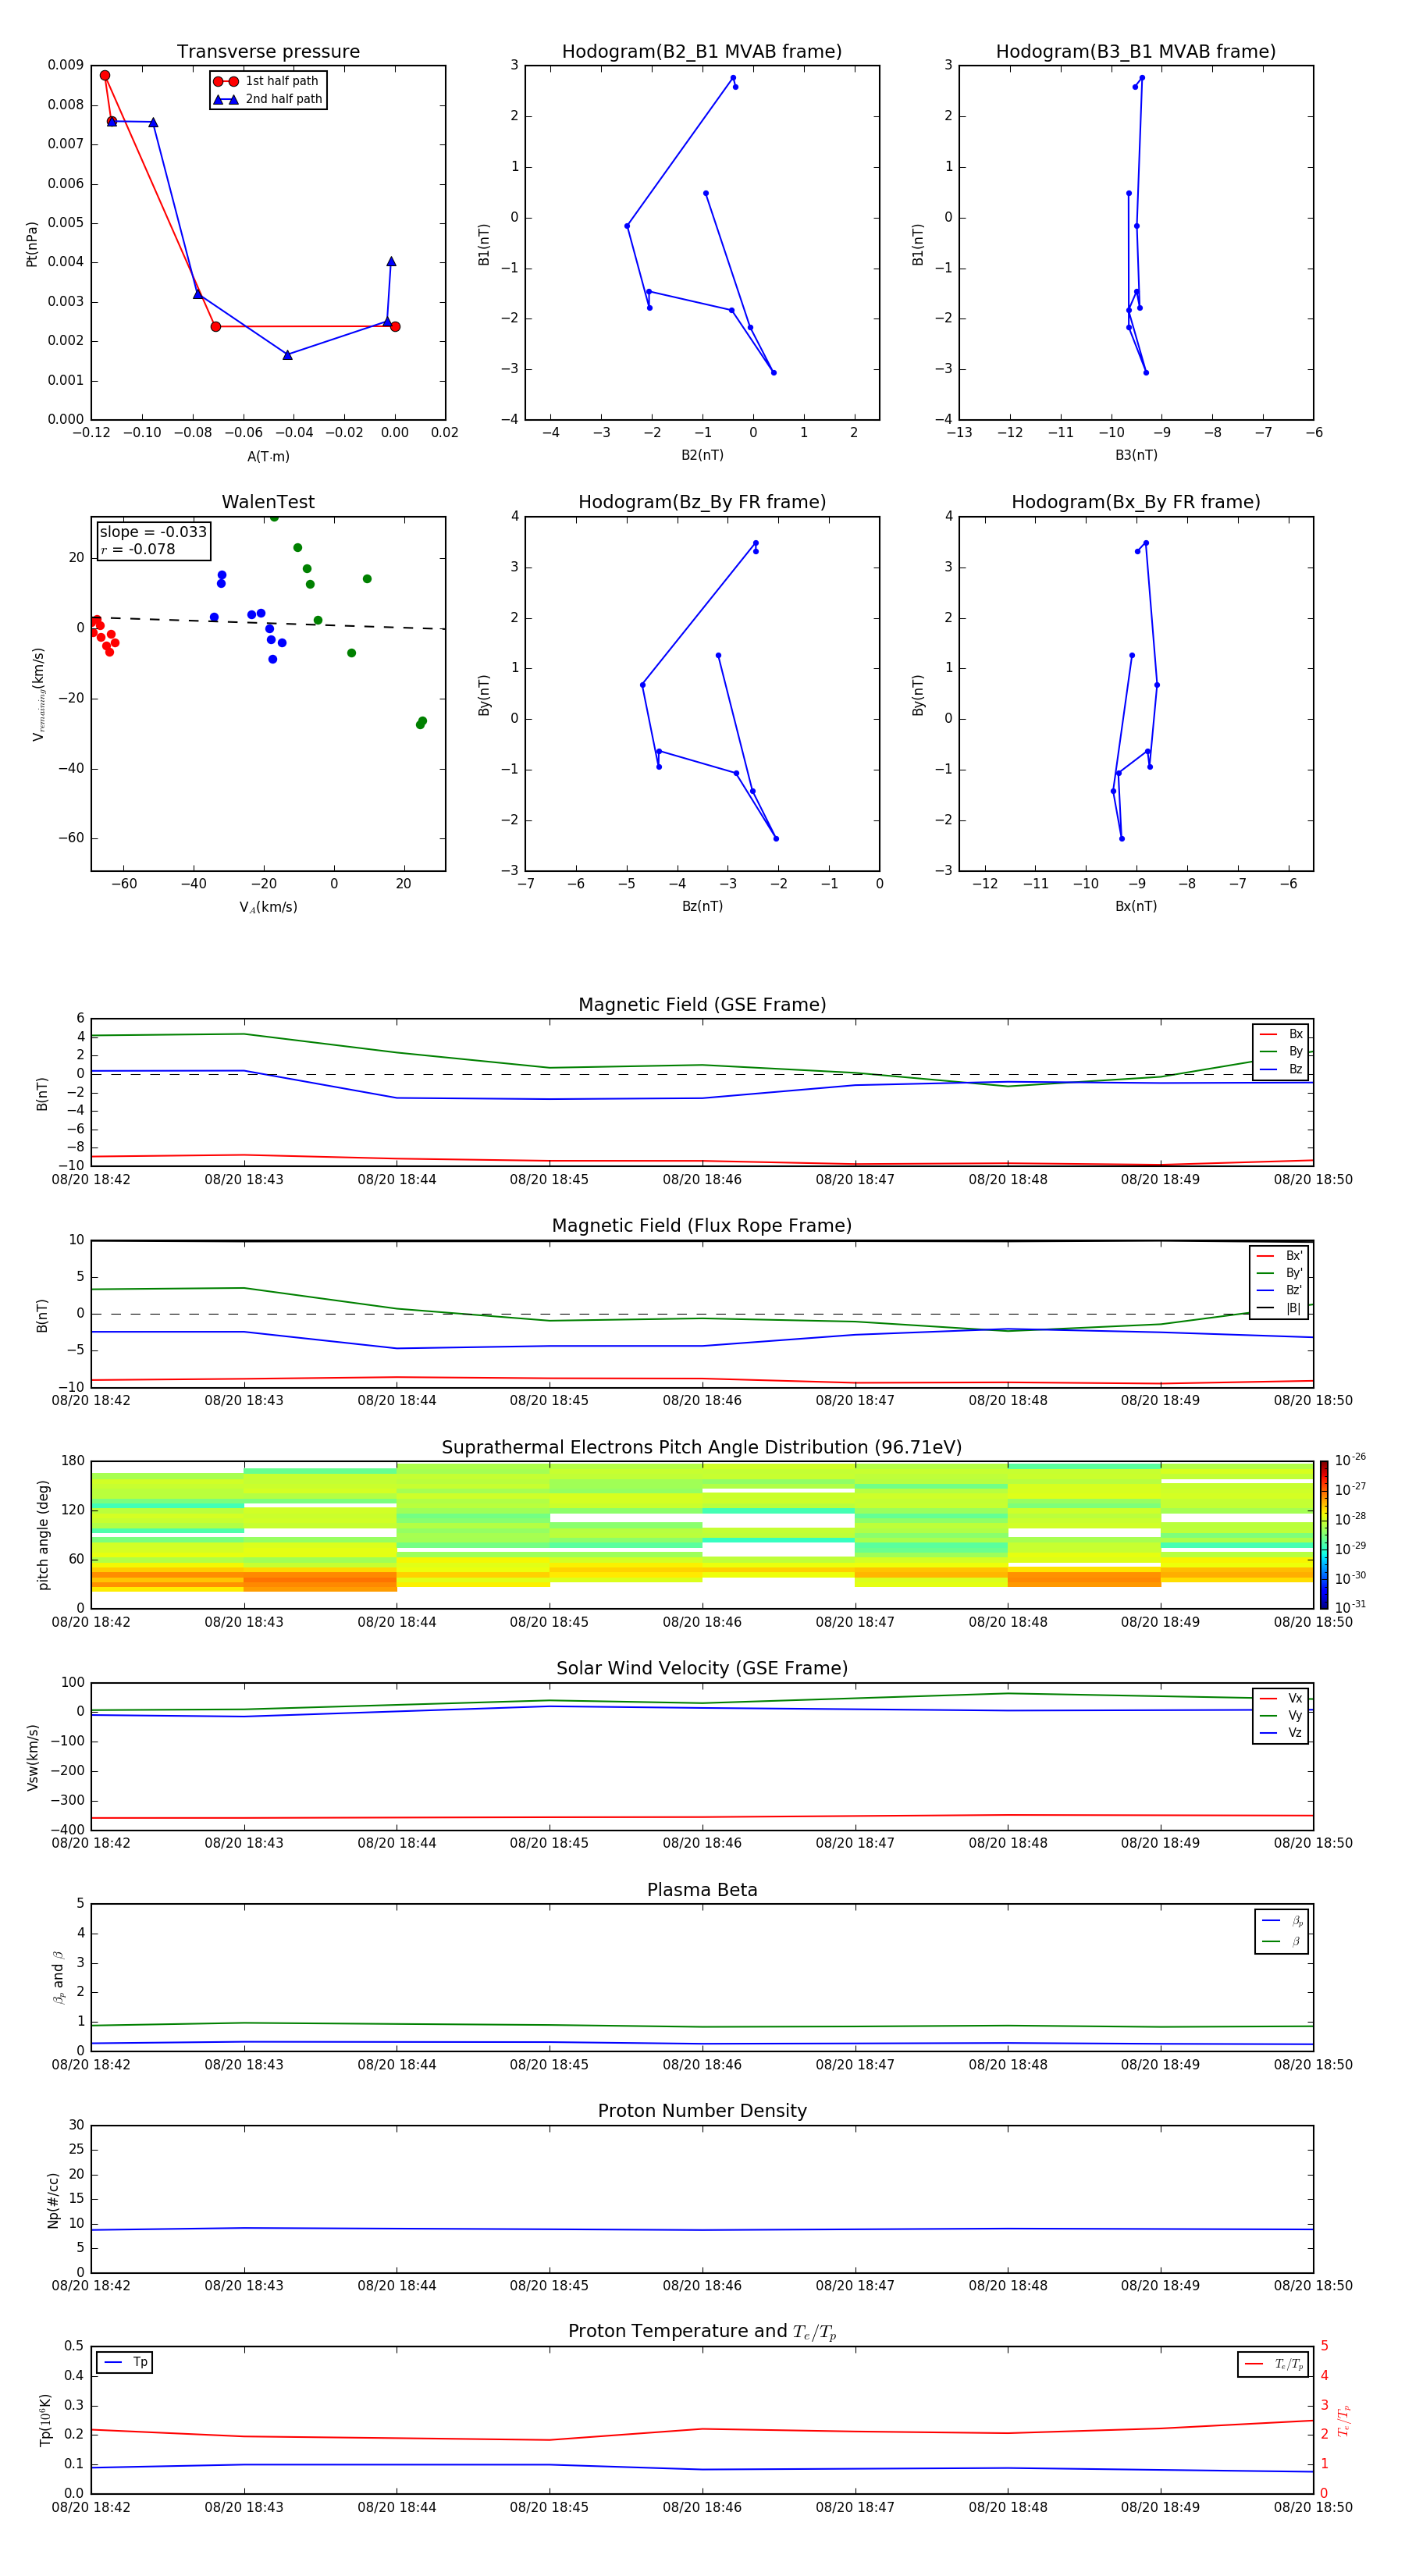The image size is (1405, 2576).
Task: Click the 'slope = -0.033' annotation
Action: pyautogui.click(x=153, y=532)
